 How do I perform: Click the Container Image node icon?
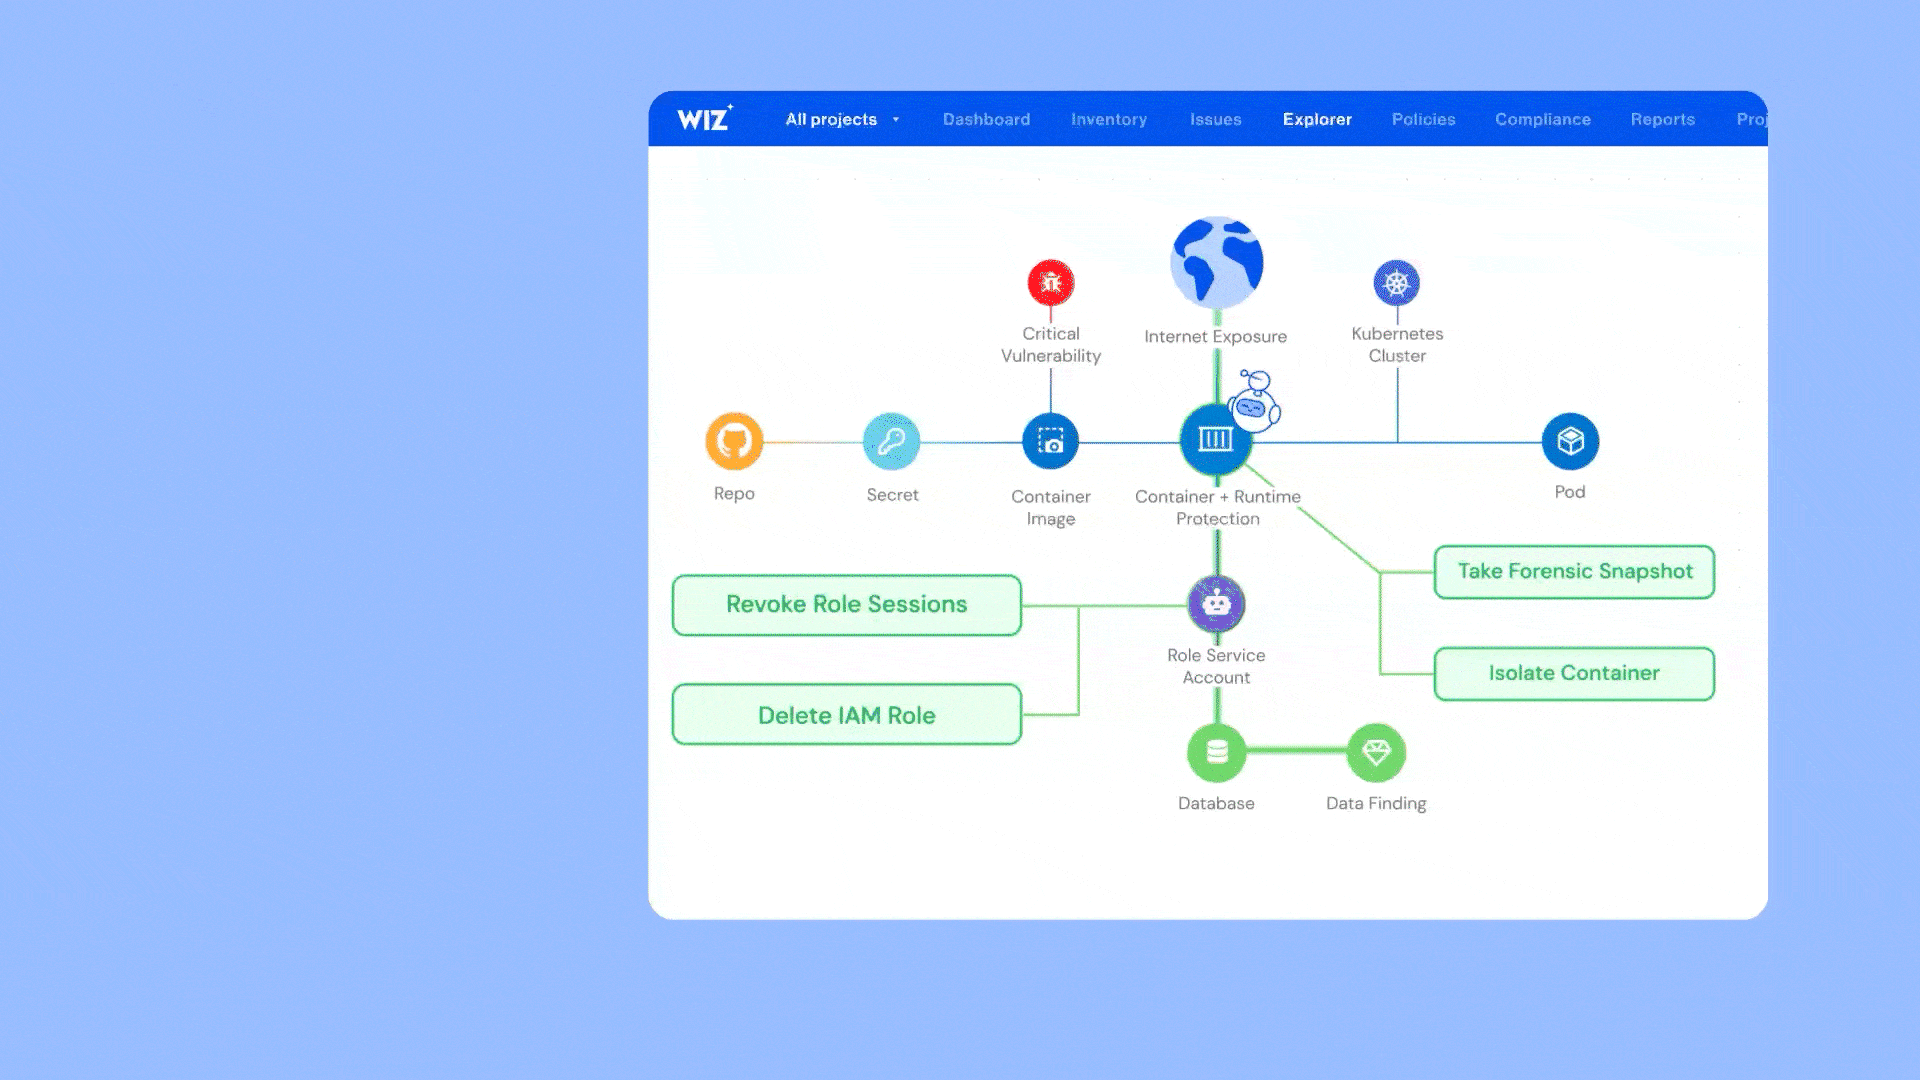pyautogui.click(x=1050, y=441)
